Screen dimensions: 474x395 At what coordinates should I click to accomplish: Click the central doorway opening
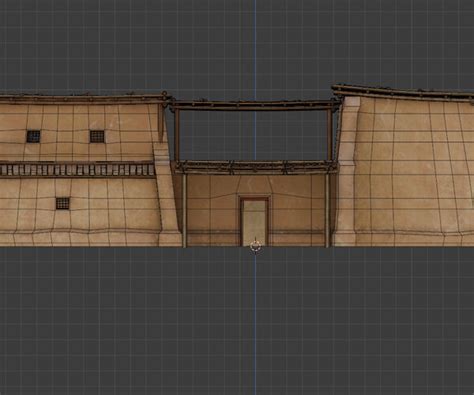255,222
